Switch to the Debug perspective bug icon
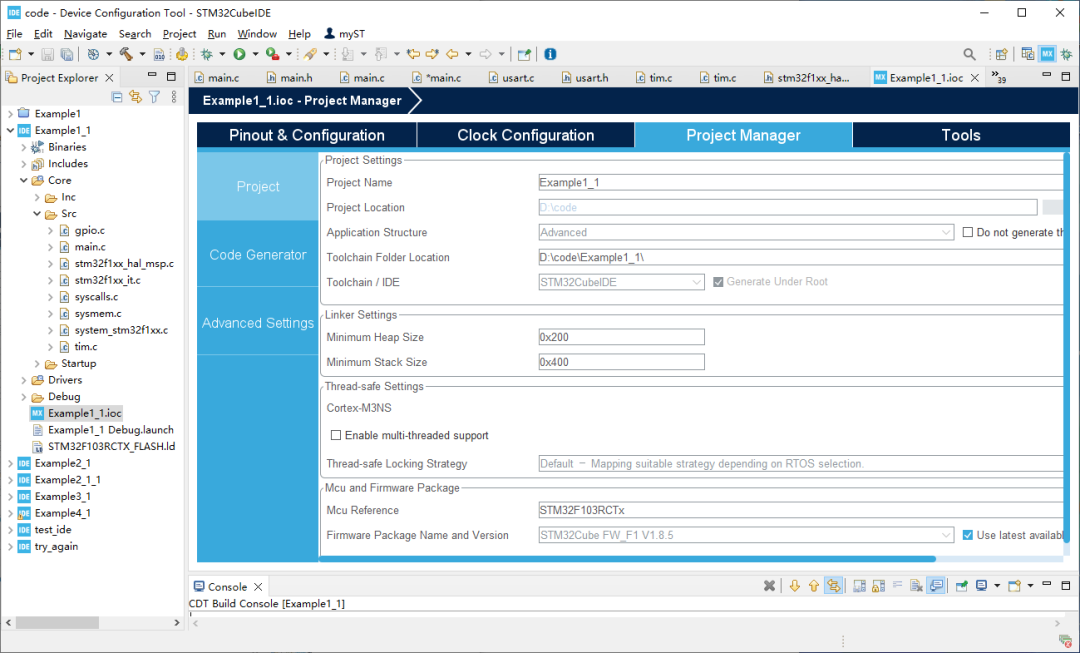The height and width of the screenshot is (653, 1080). [1066, 54]
